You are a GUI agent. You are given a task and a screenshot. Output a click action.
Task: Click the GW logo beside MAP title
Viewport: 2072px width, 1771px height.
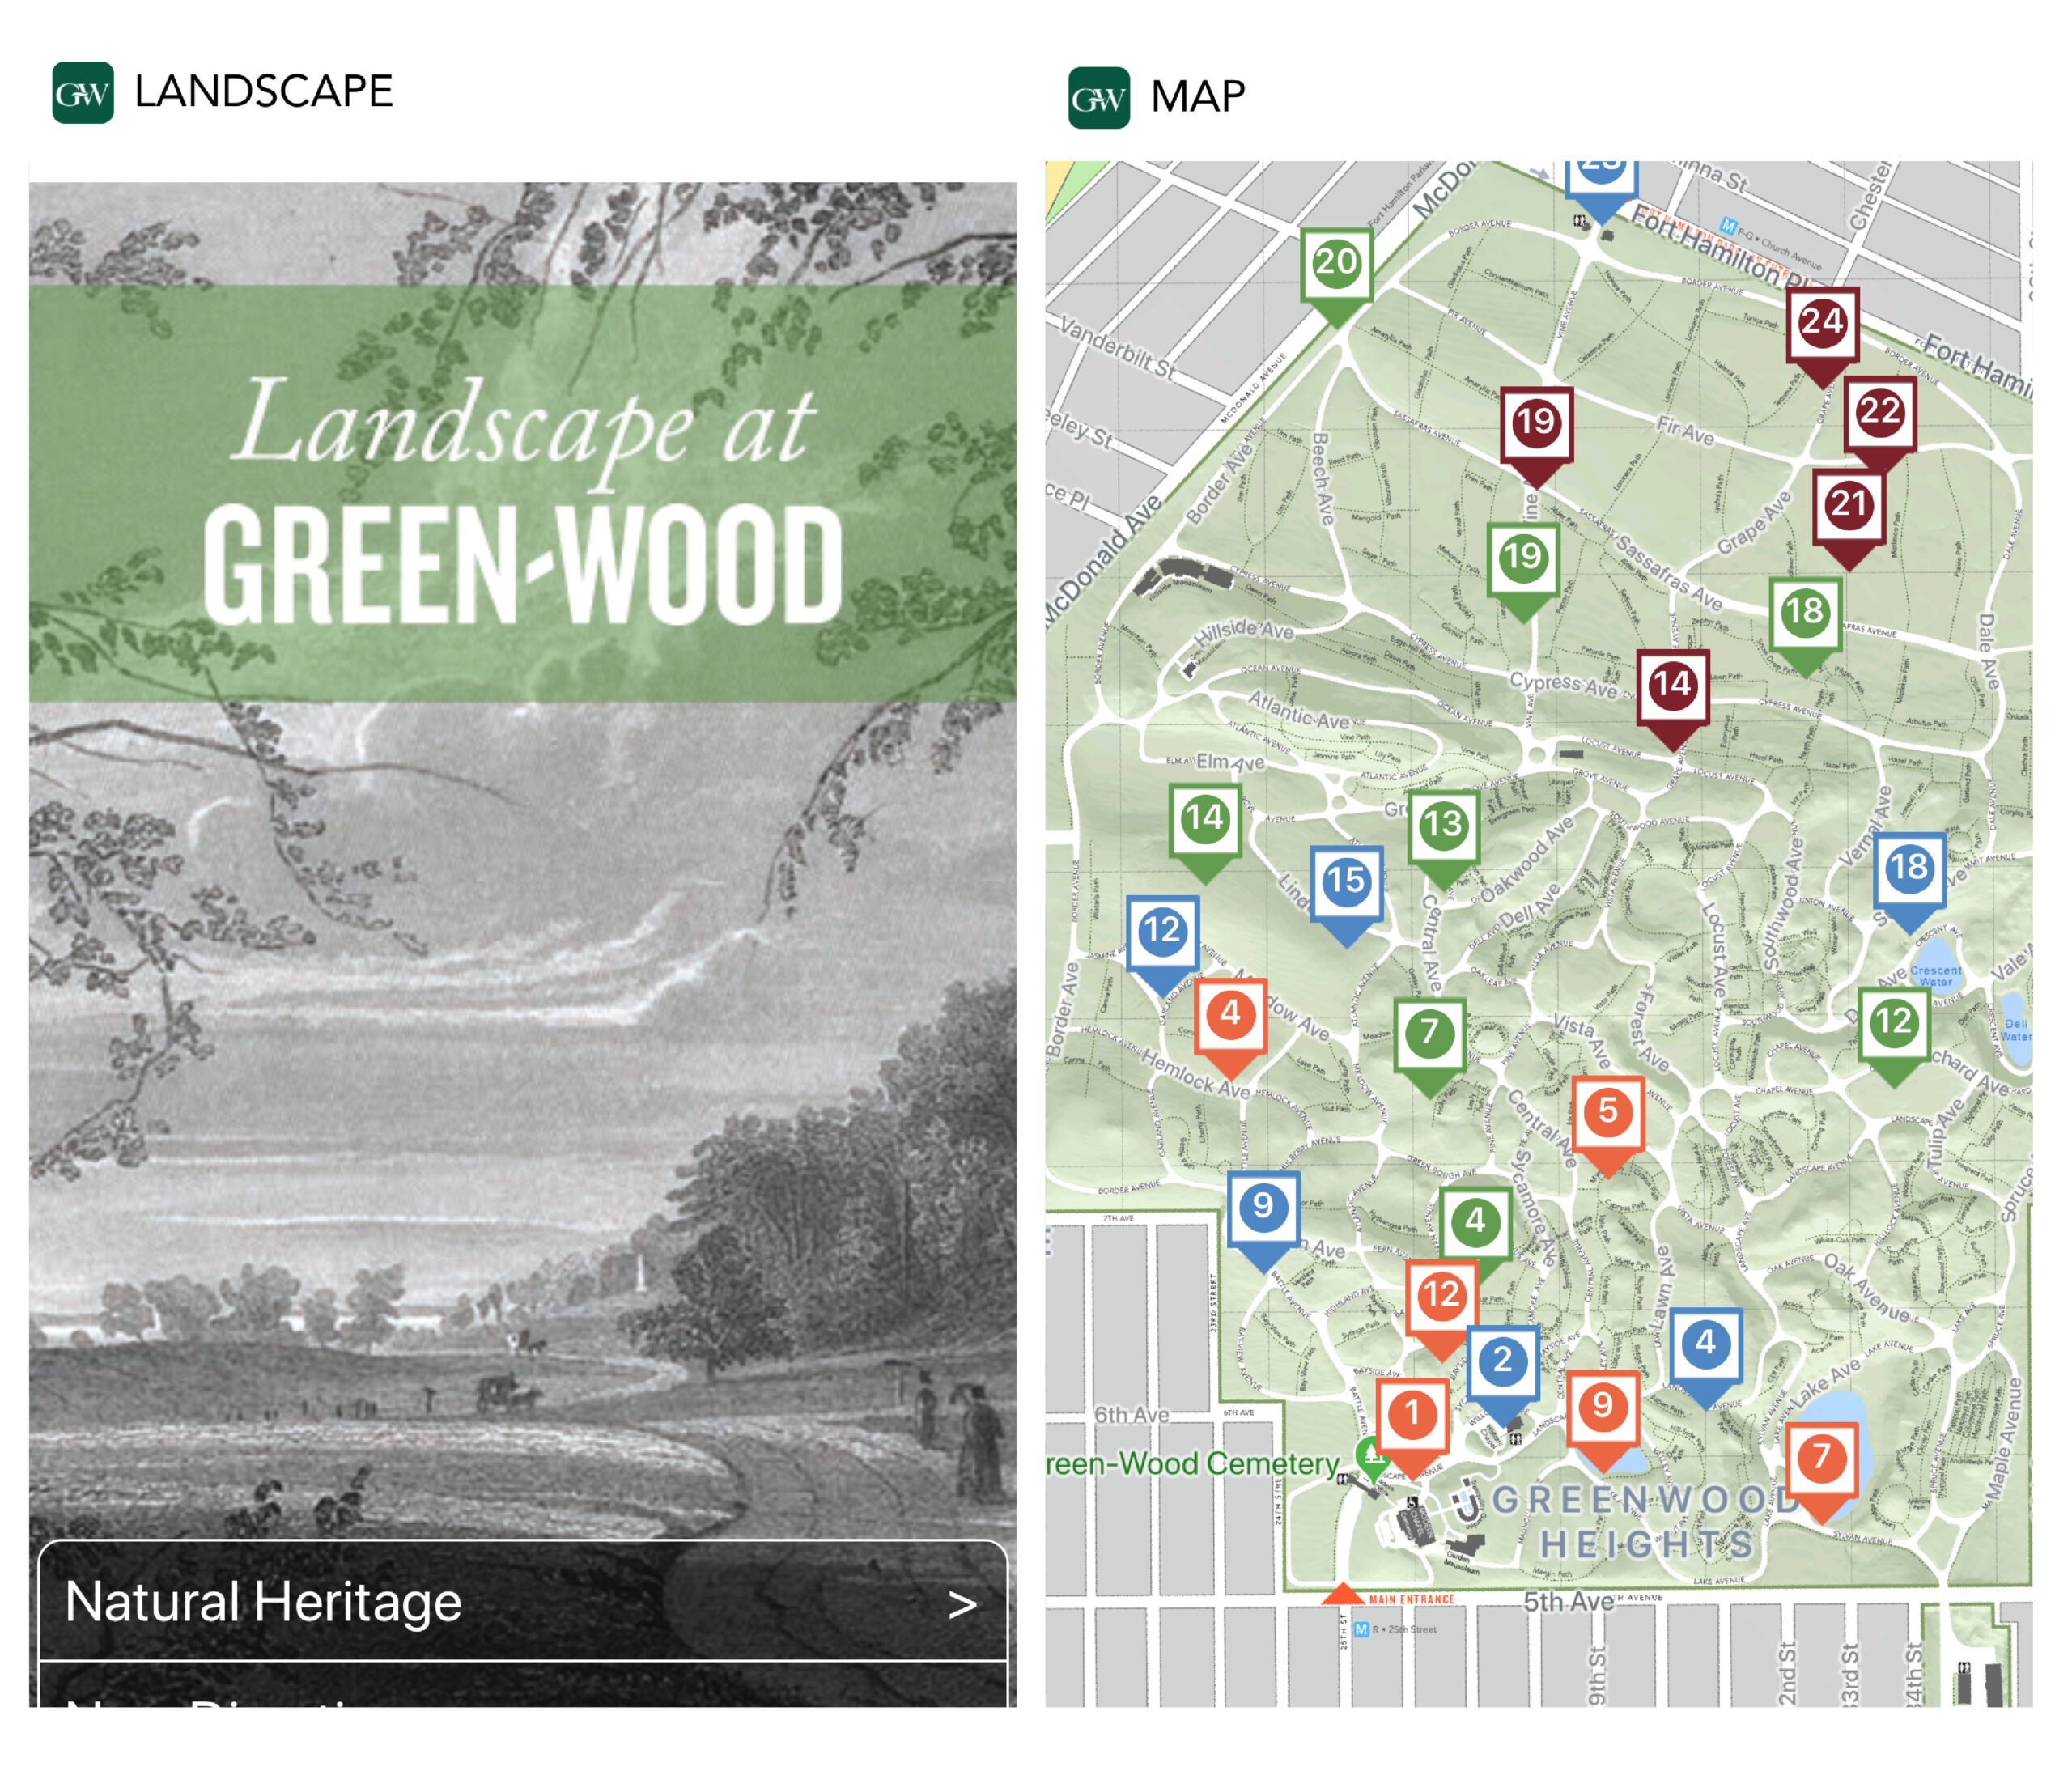1098,98
